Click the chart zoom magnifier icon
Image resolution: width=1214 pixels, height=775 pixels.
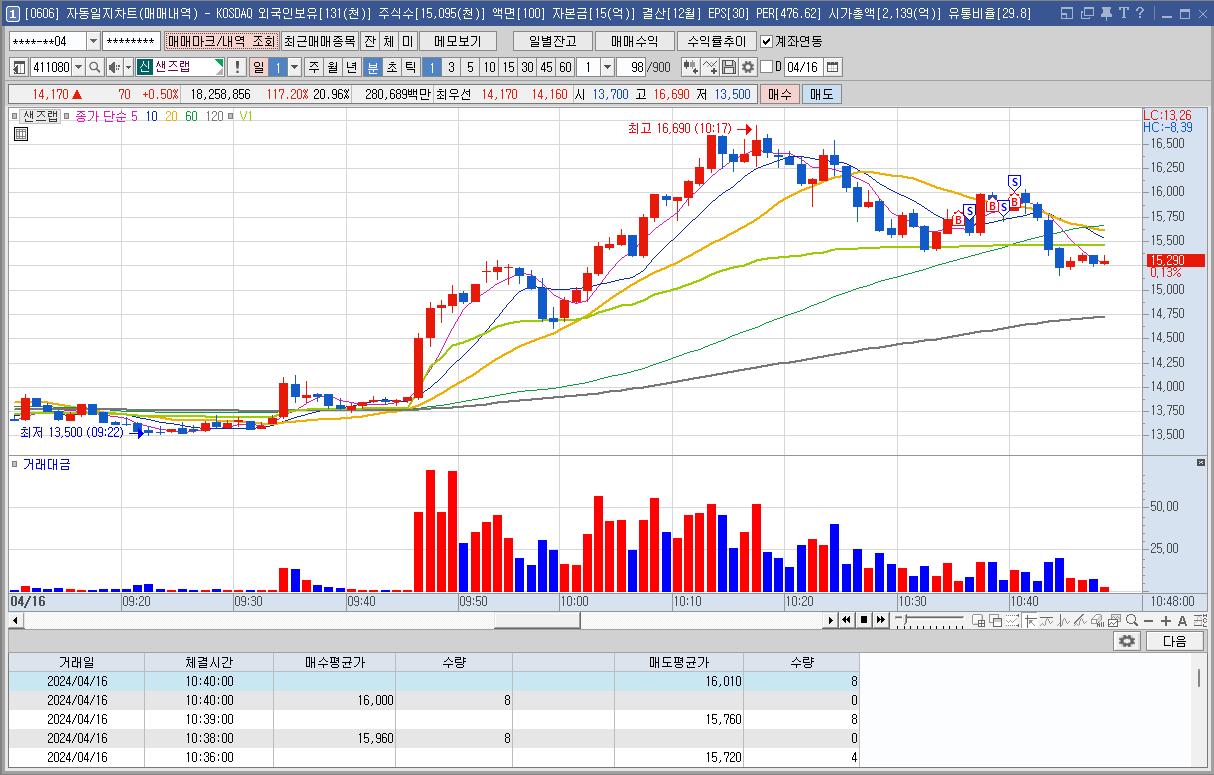pos(1132,621)
